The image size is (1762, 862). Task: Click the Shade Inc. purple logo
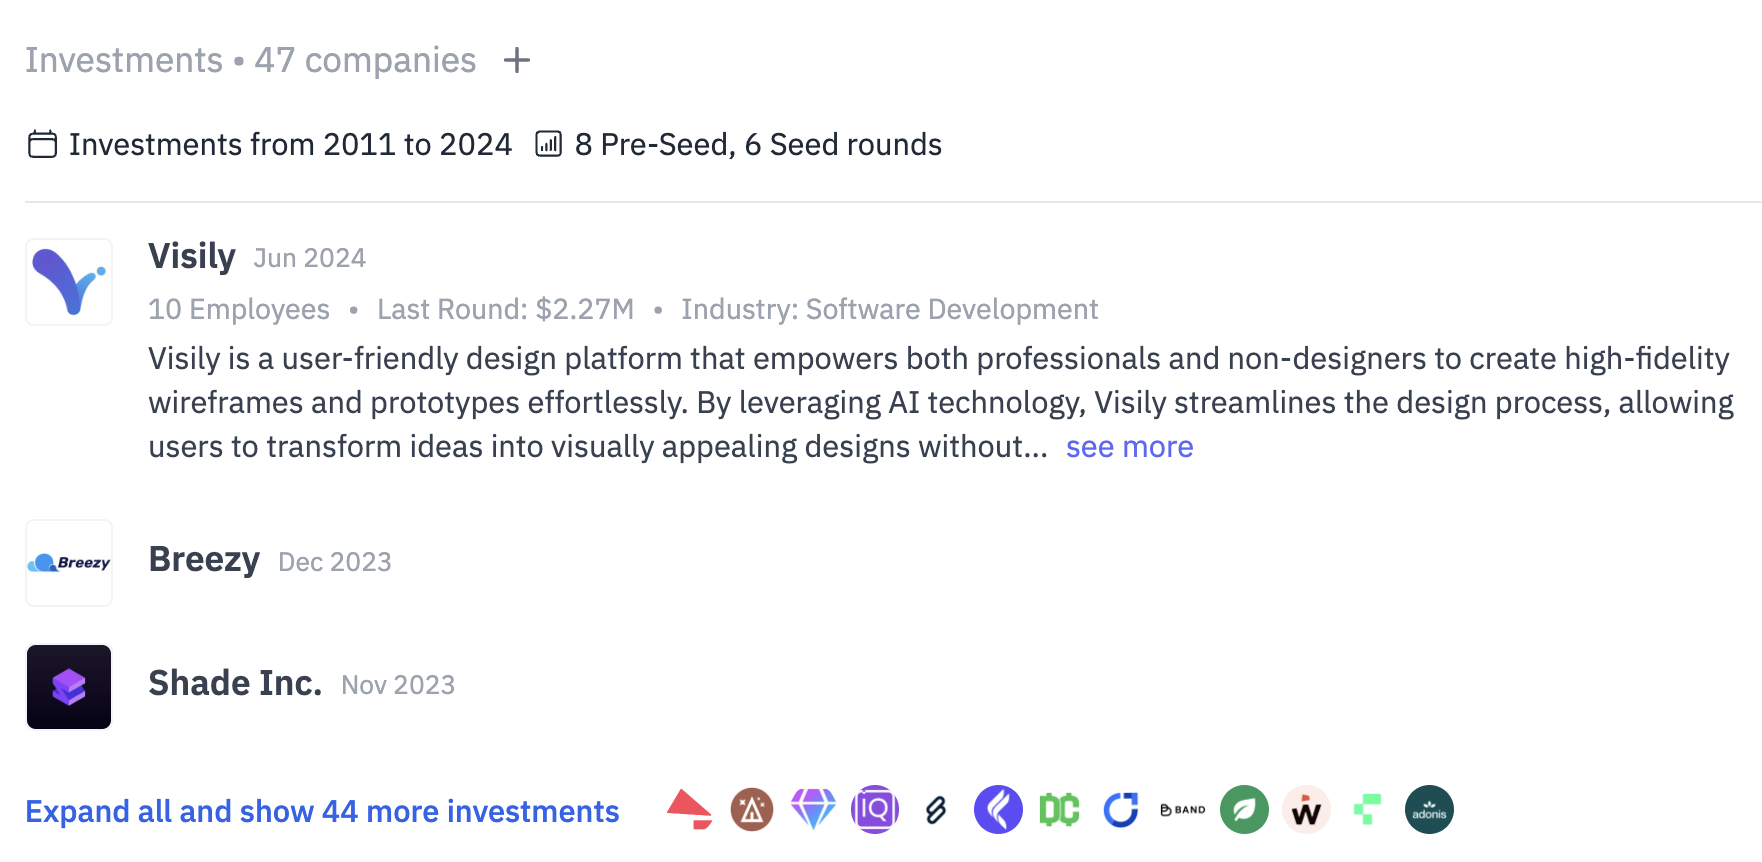(69, 687)
